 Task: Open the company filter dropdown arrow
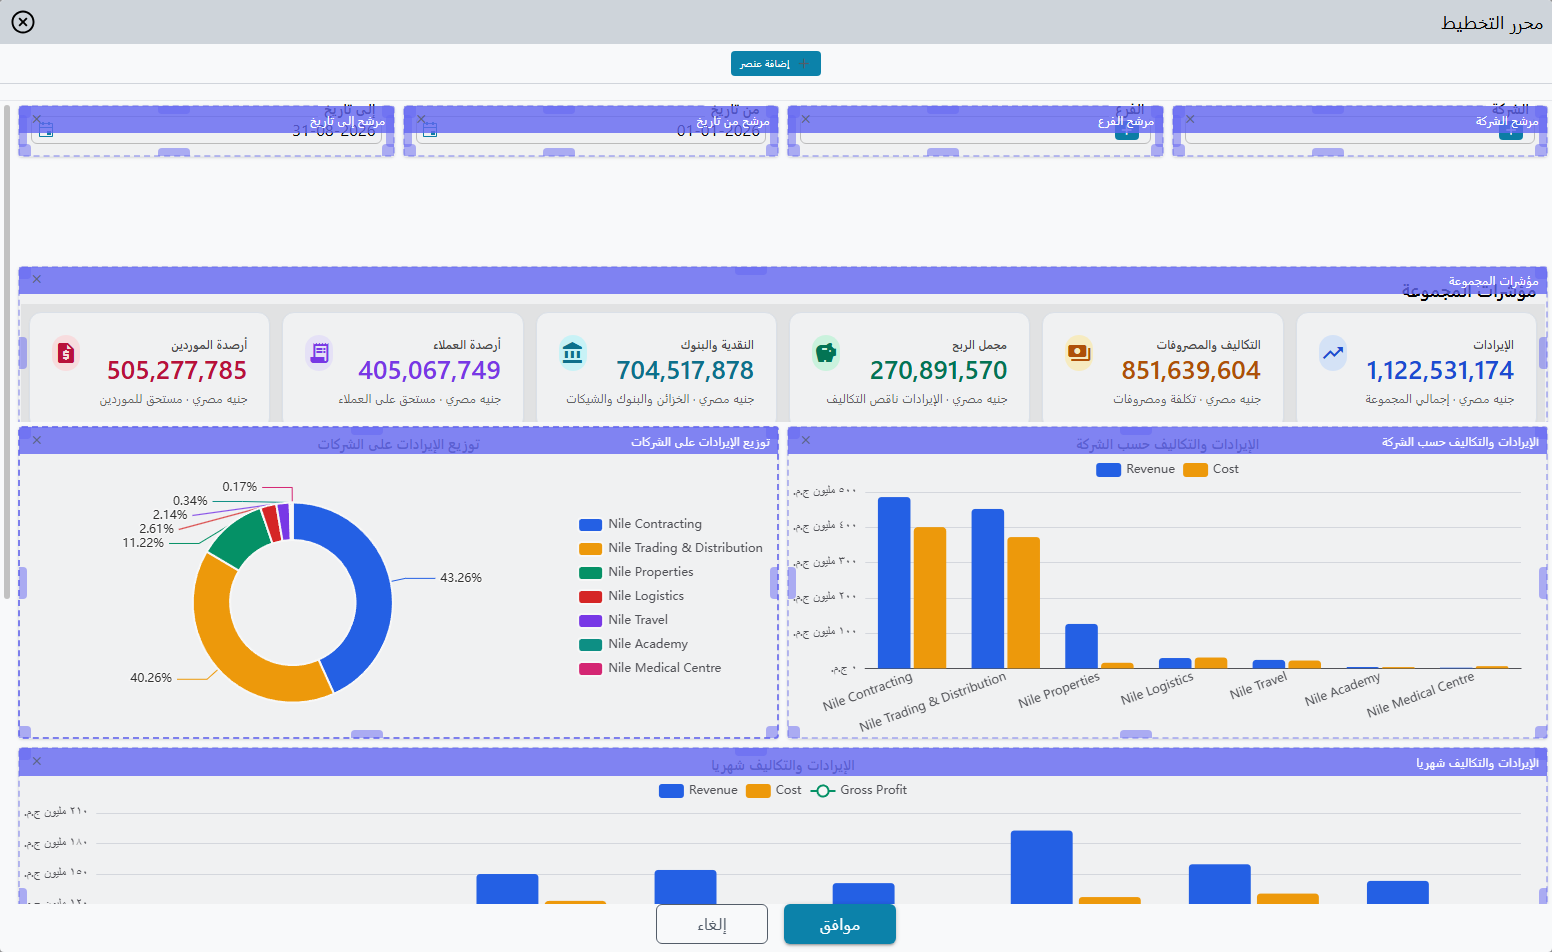point(1511,132)
